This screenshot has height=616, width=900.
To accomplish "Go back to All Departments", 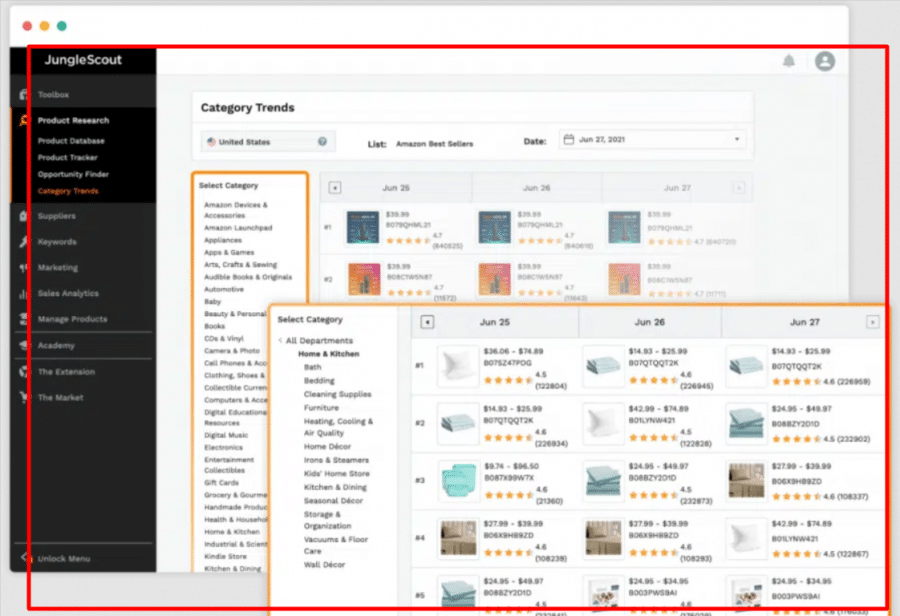I will pyautogui.click(x=315, y=340).
